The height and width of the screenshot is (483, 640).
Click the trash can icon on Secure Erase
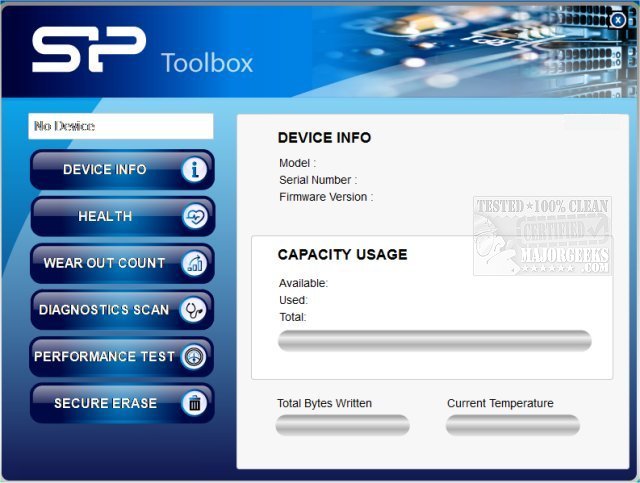194,403
